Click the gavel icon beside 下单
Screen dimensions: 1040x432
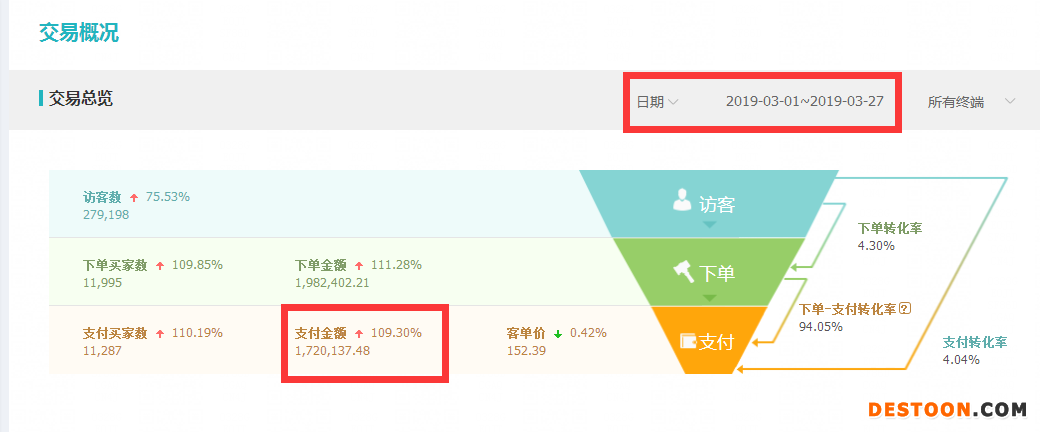click(x=684, y=270)
